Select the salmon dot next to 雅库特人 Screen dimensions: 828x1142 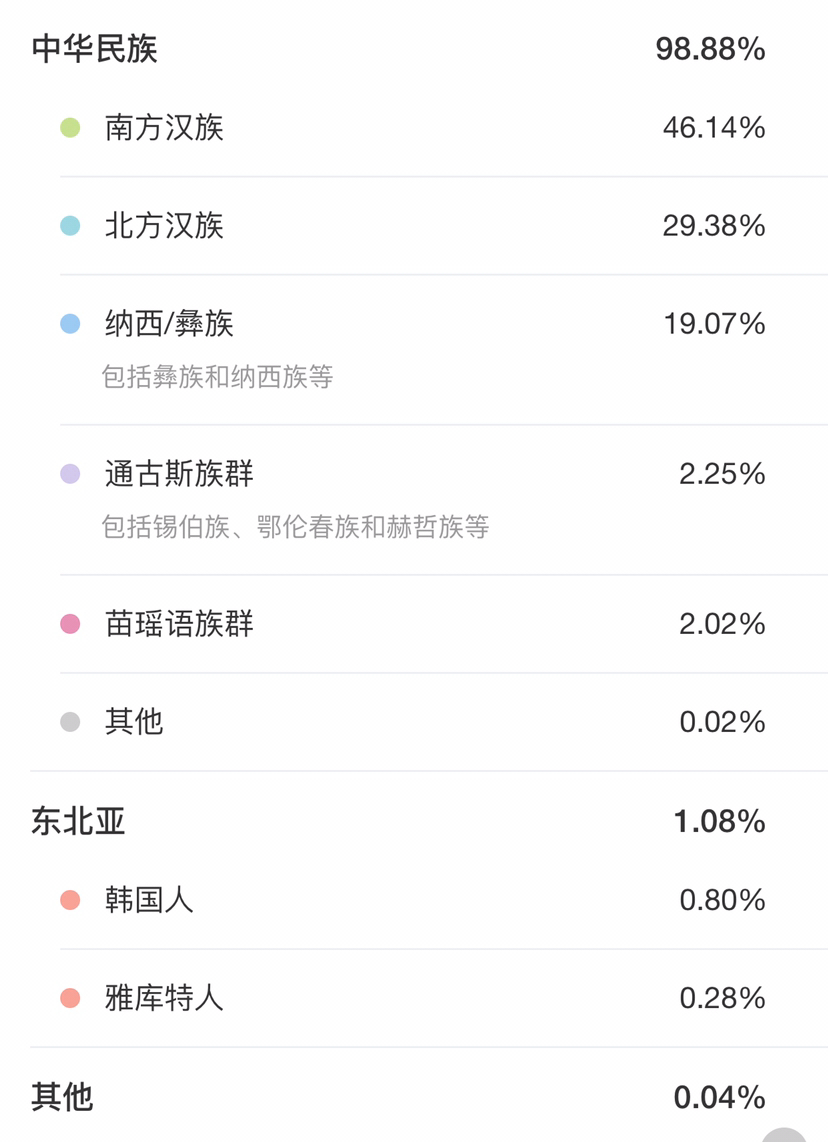tap(70, 998)
